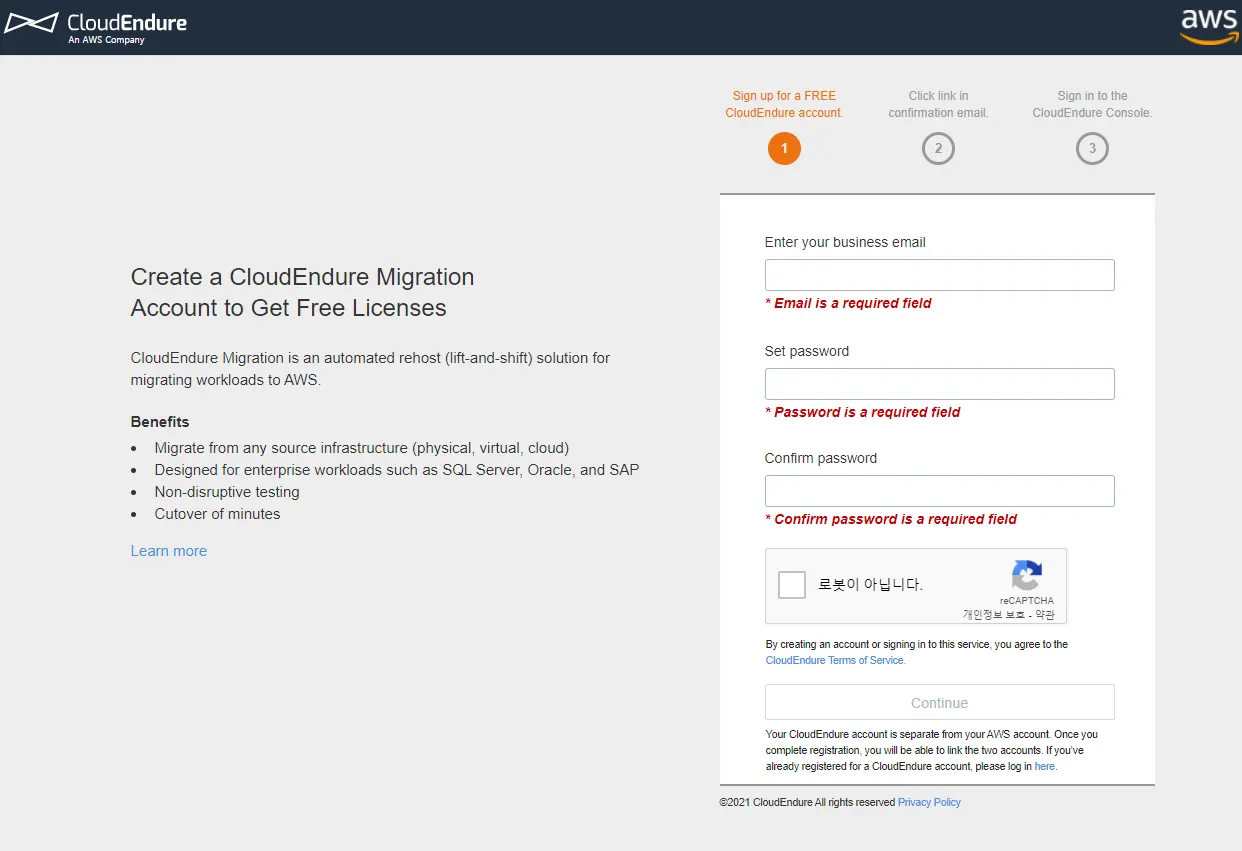Click the reCAPTCHA logo icon
Screen dimensions: 1242x851
(x=1027, y=575)
